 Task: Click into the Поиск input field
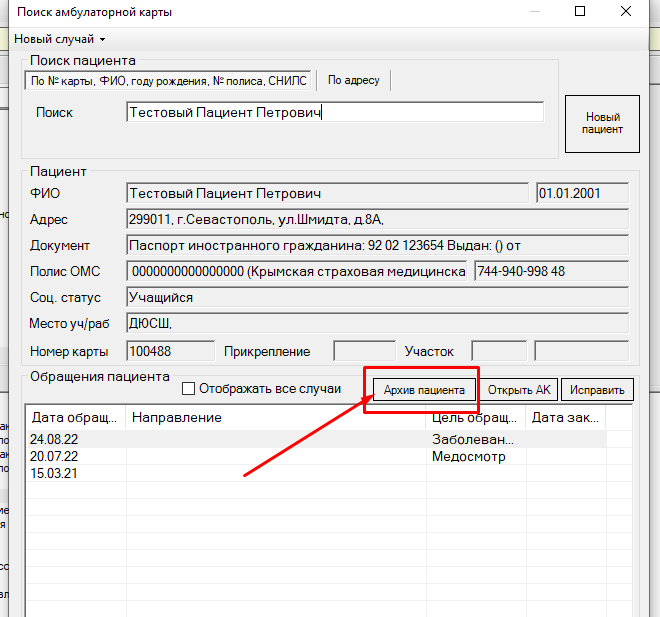click(x=335, y=113)
